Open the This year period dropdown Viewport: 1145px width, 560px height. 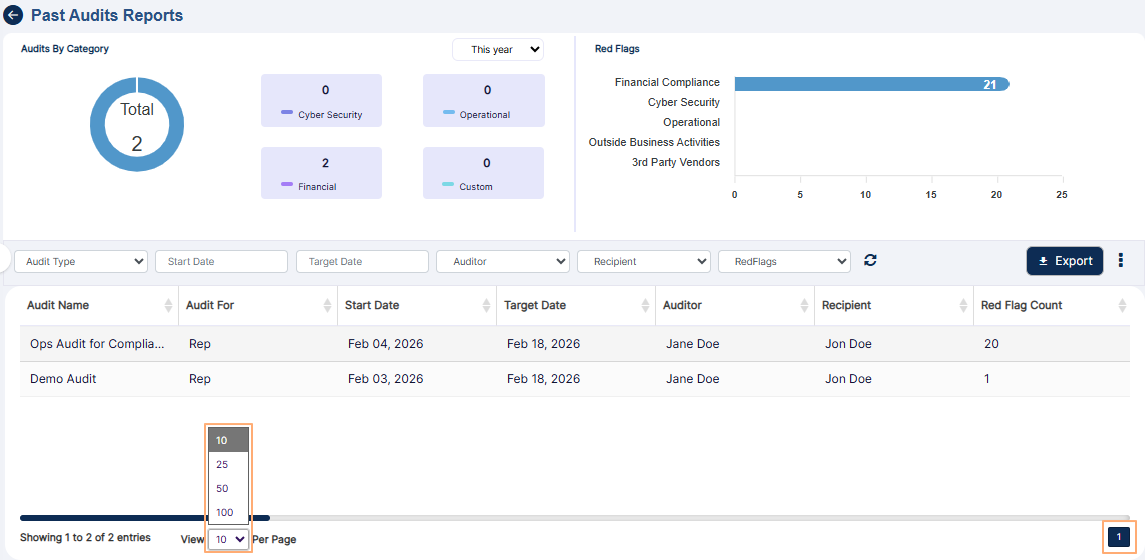pyautogui.click(x=498, y=50)
